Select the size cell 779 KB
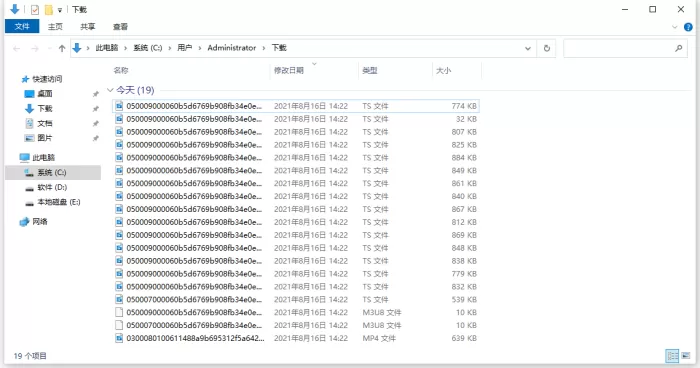Screen dimensions: 700x368 (464, 274)
